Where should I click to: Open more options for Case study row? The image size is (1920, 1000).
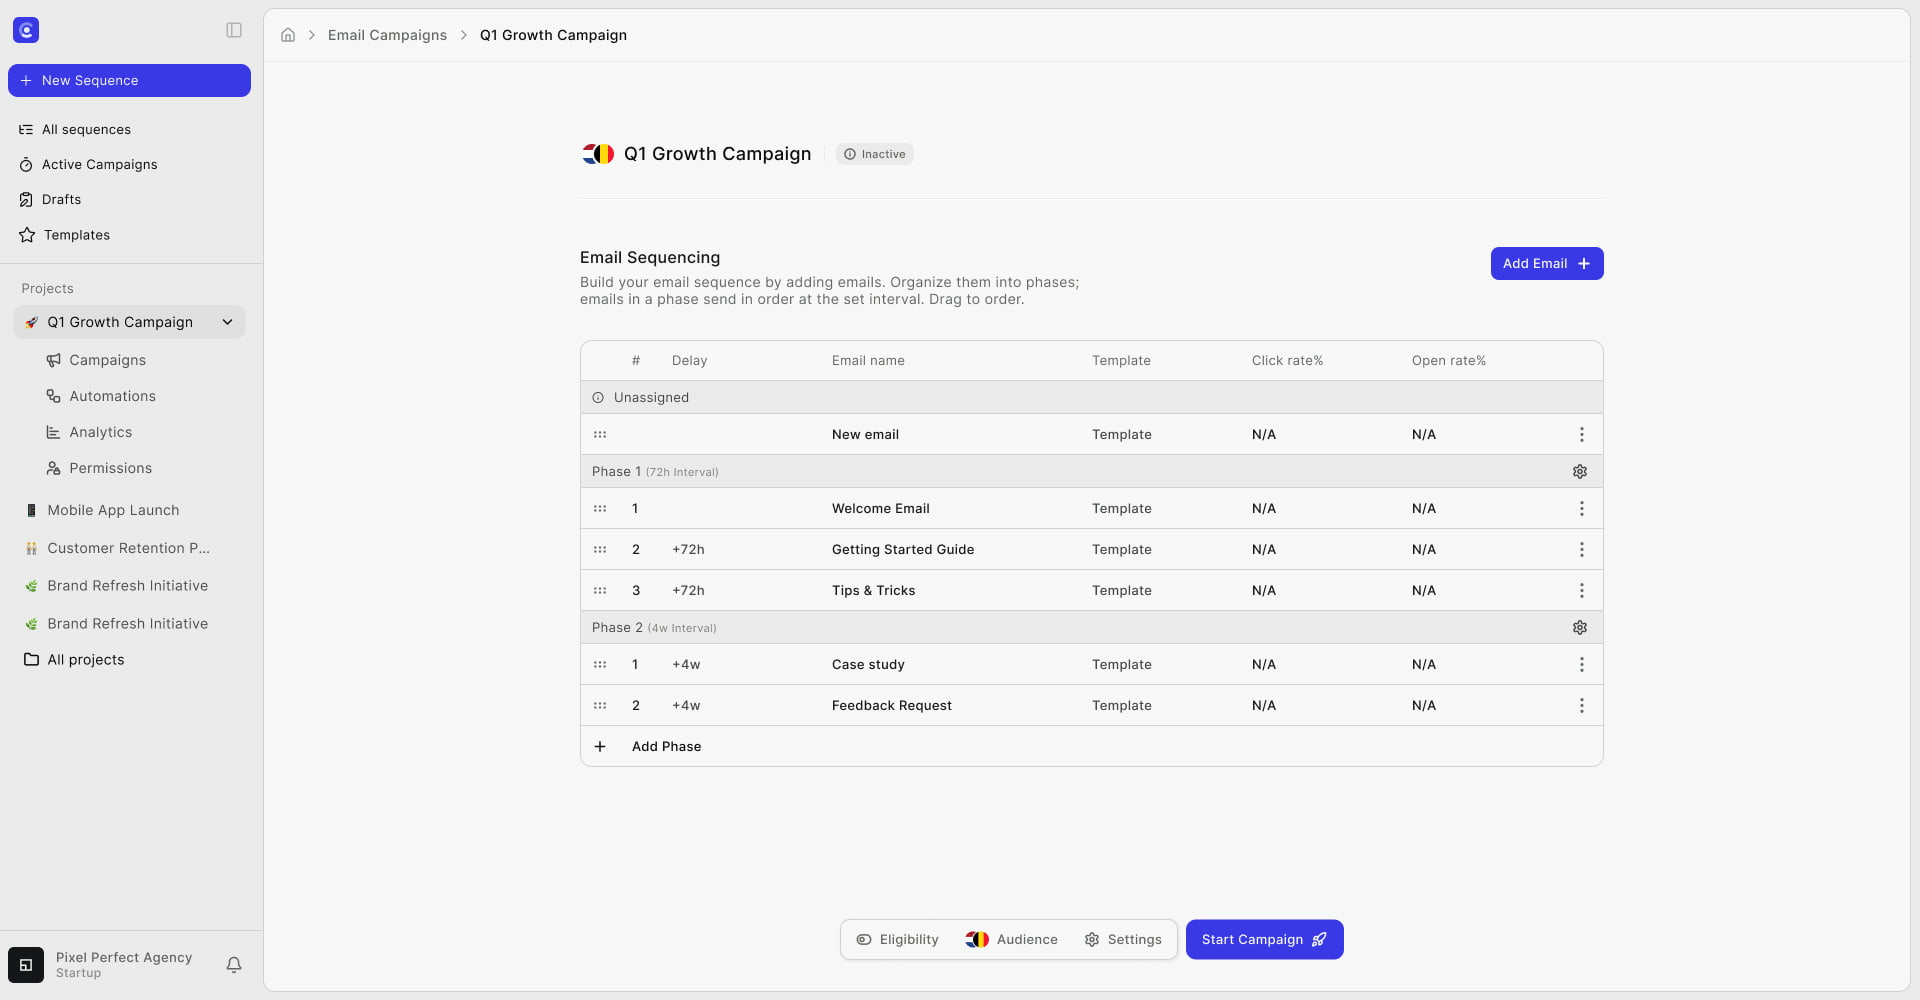point(1582,664)
